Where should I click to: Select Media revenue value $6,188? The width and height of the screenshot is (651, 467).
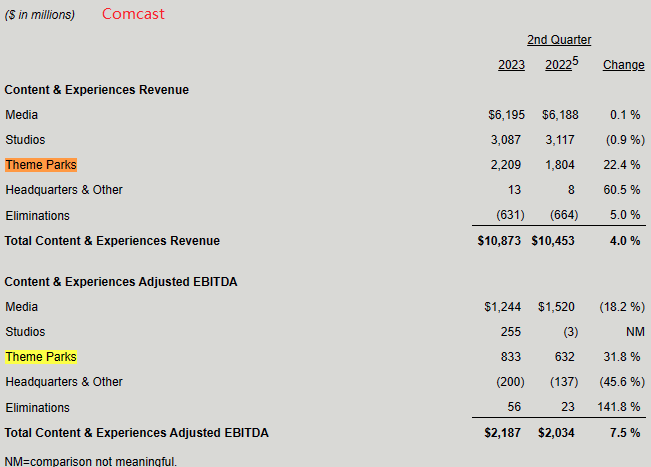point(560,115)
